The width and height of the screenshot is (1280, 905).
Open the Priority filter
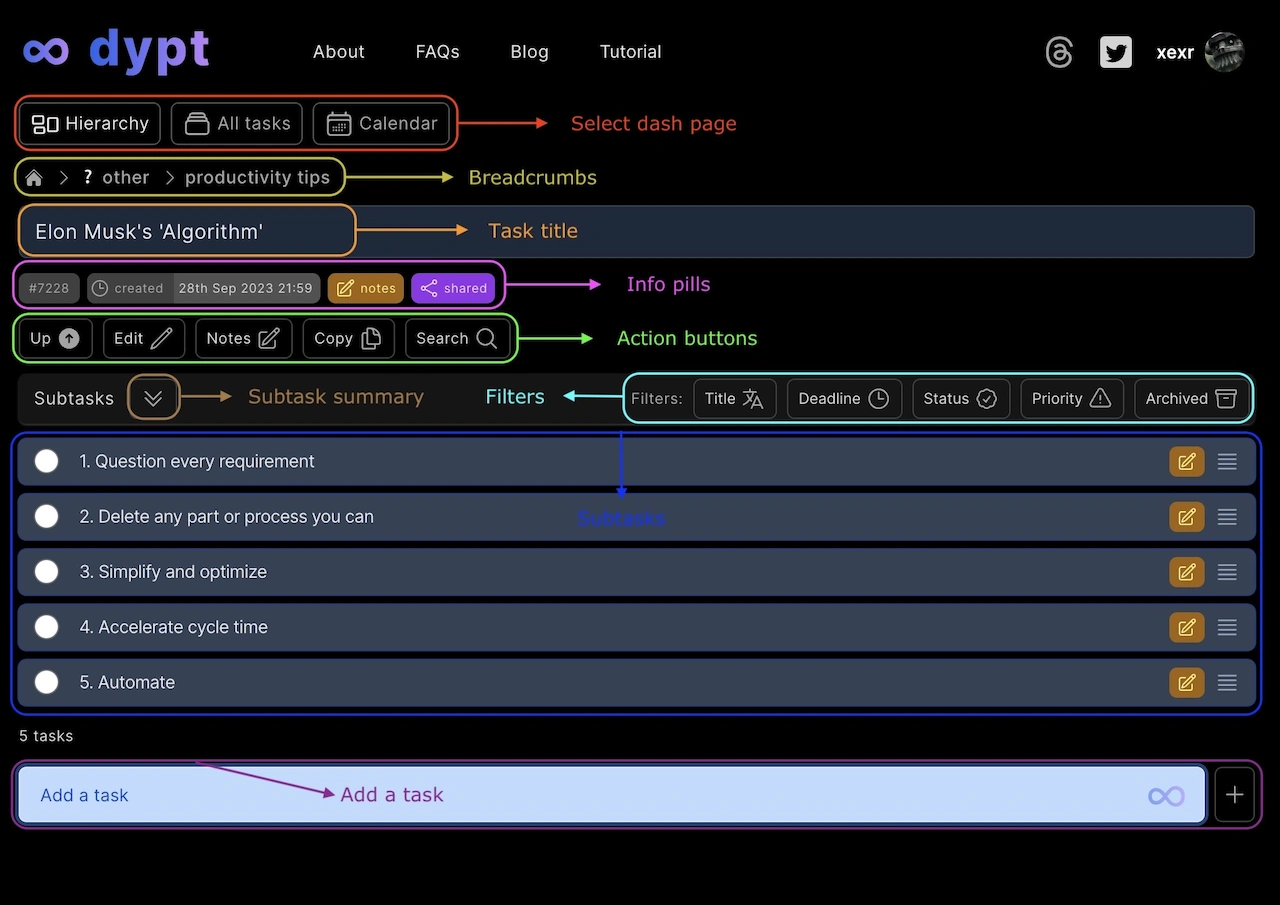click(x=1071, y=398)
